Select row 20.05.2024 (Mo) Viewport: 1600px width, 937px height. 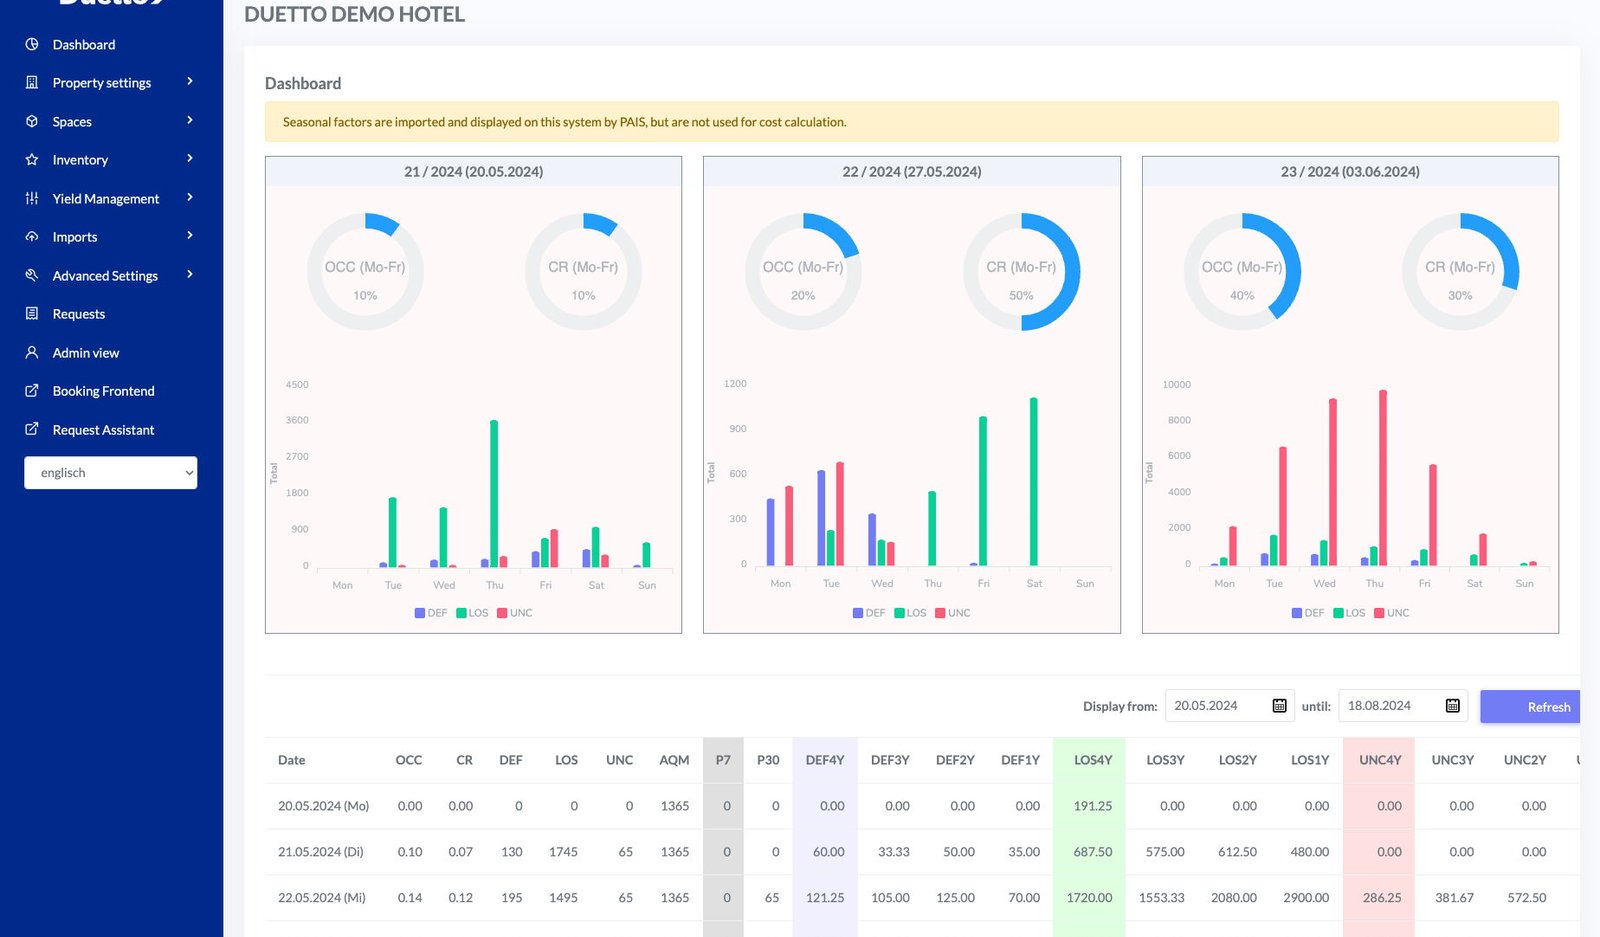922,806
